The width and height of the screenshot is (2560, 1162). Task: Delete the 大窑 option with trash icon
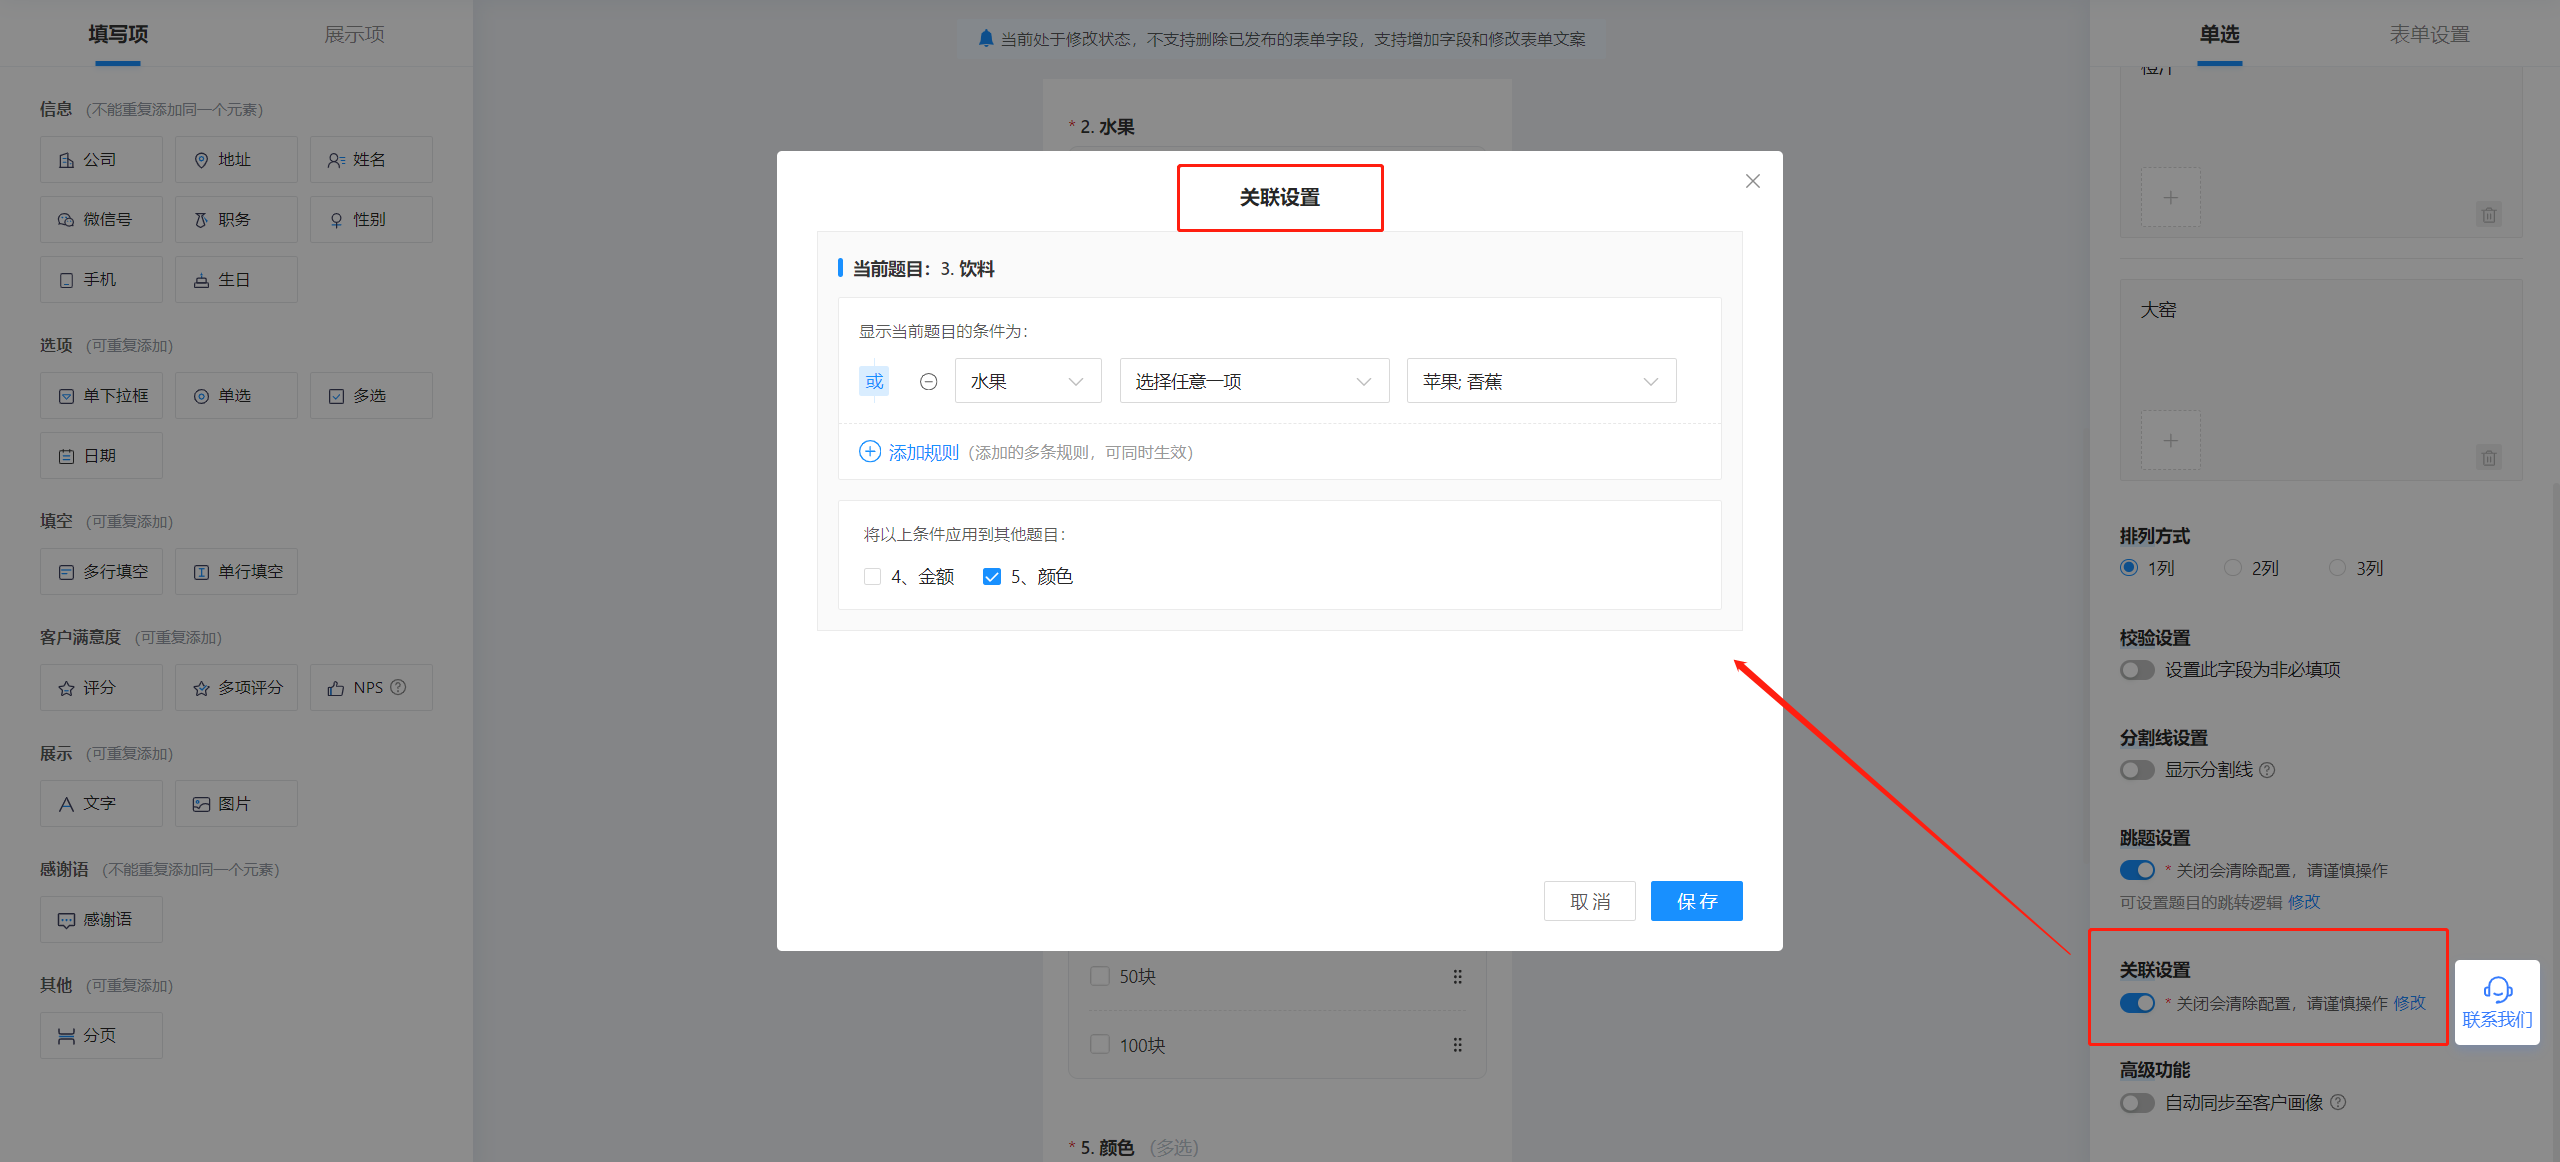[2489, 458]
